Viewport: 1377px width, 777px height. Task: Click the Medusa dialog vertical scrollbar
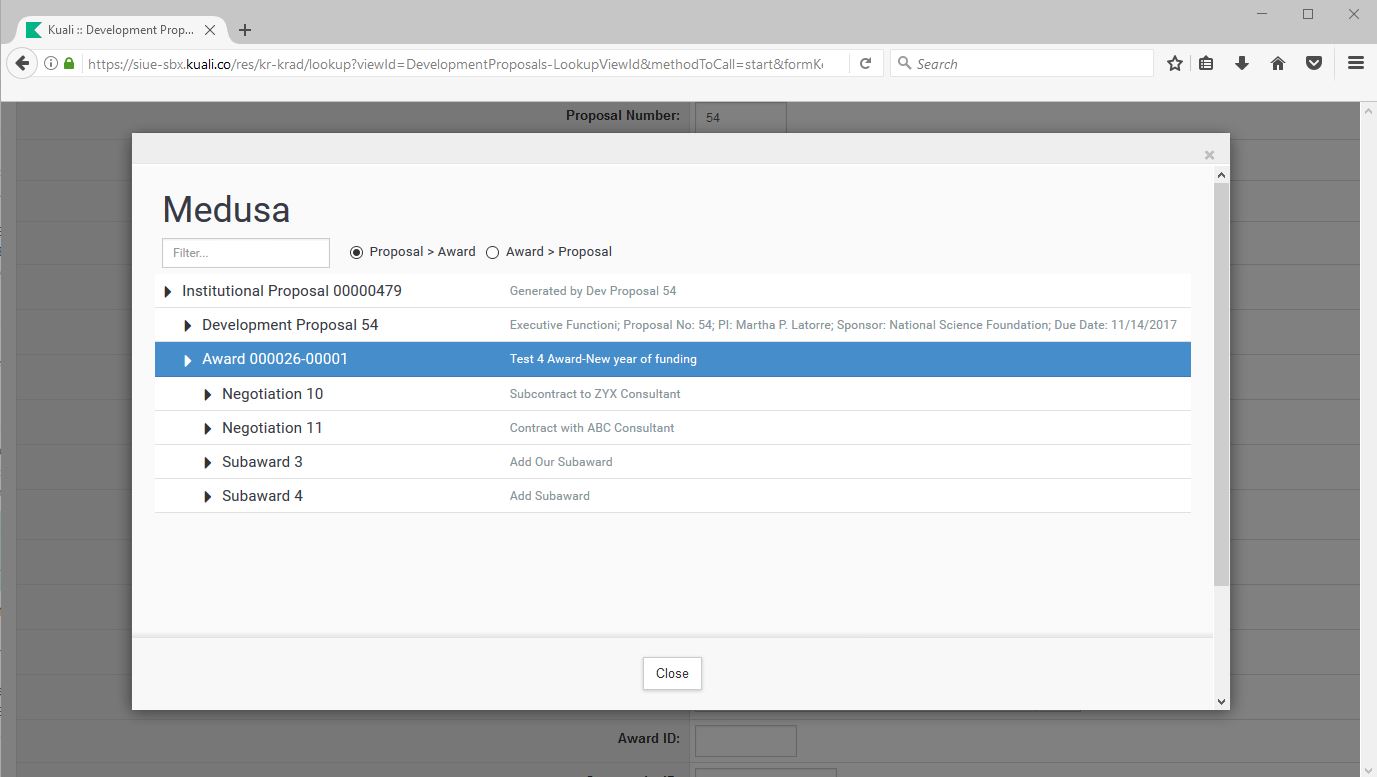1221,380
